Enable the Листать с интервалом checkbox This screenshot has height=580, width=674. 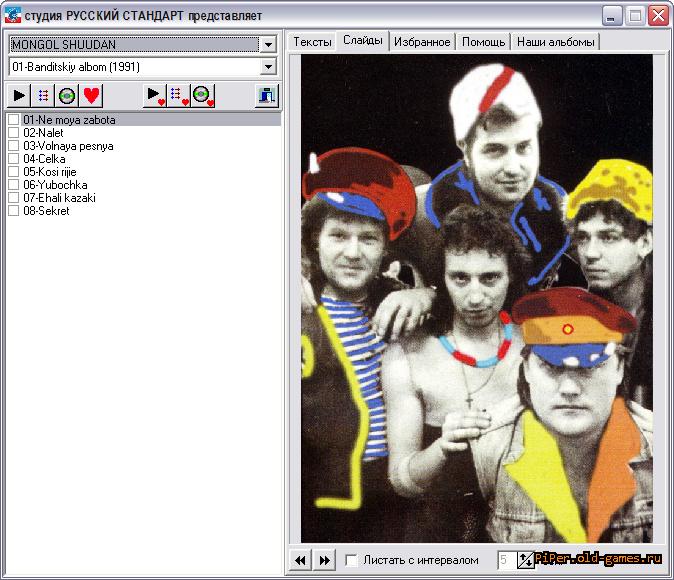[x=351, y=560]
